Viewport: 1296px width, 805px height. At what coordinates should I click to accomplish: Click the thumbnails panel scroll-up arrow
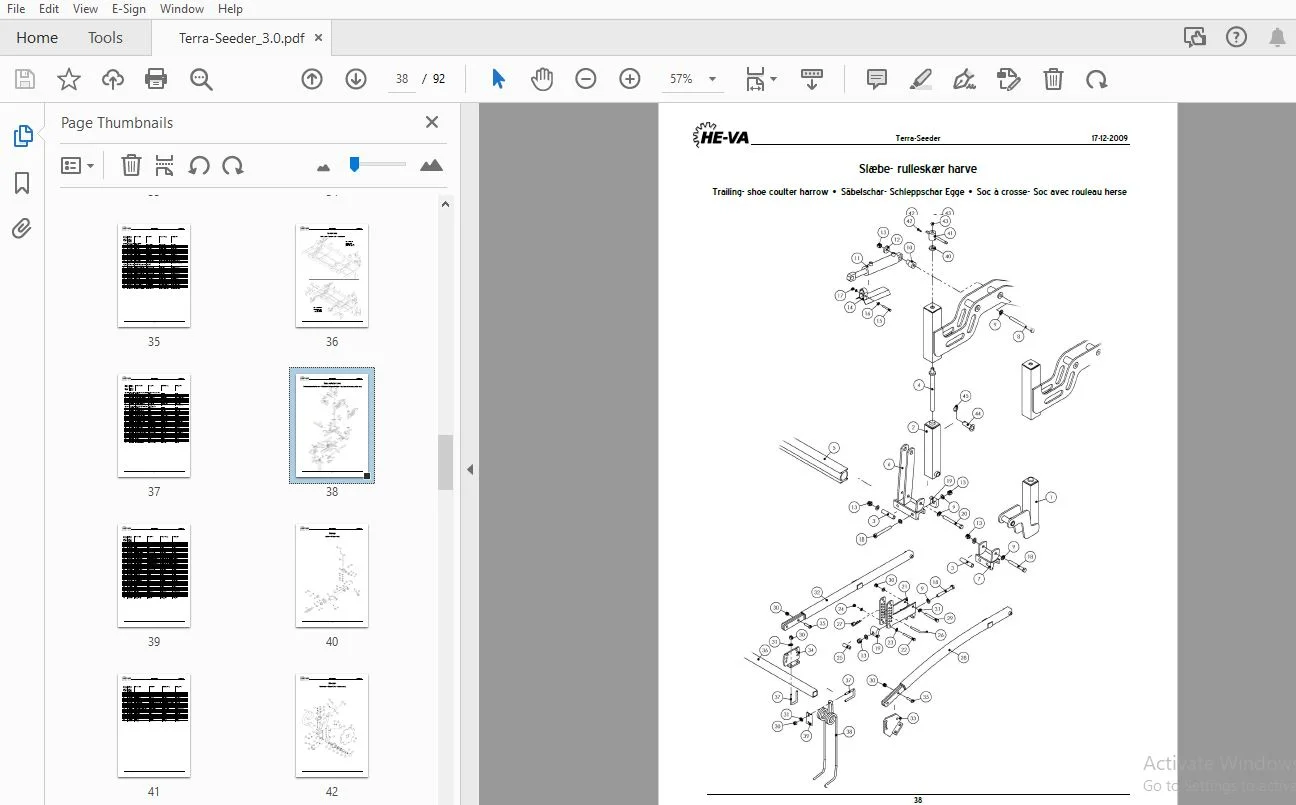pos(446,204)
